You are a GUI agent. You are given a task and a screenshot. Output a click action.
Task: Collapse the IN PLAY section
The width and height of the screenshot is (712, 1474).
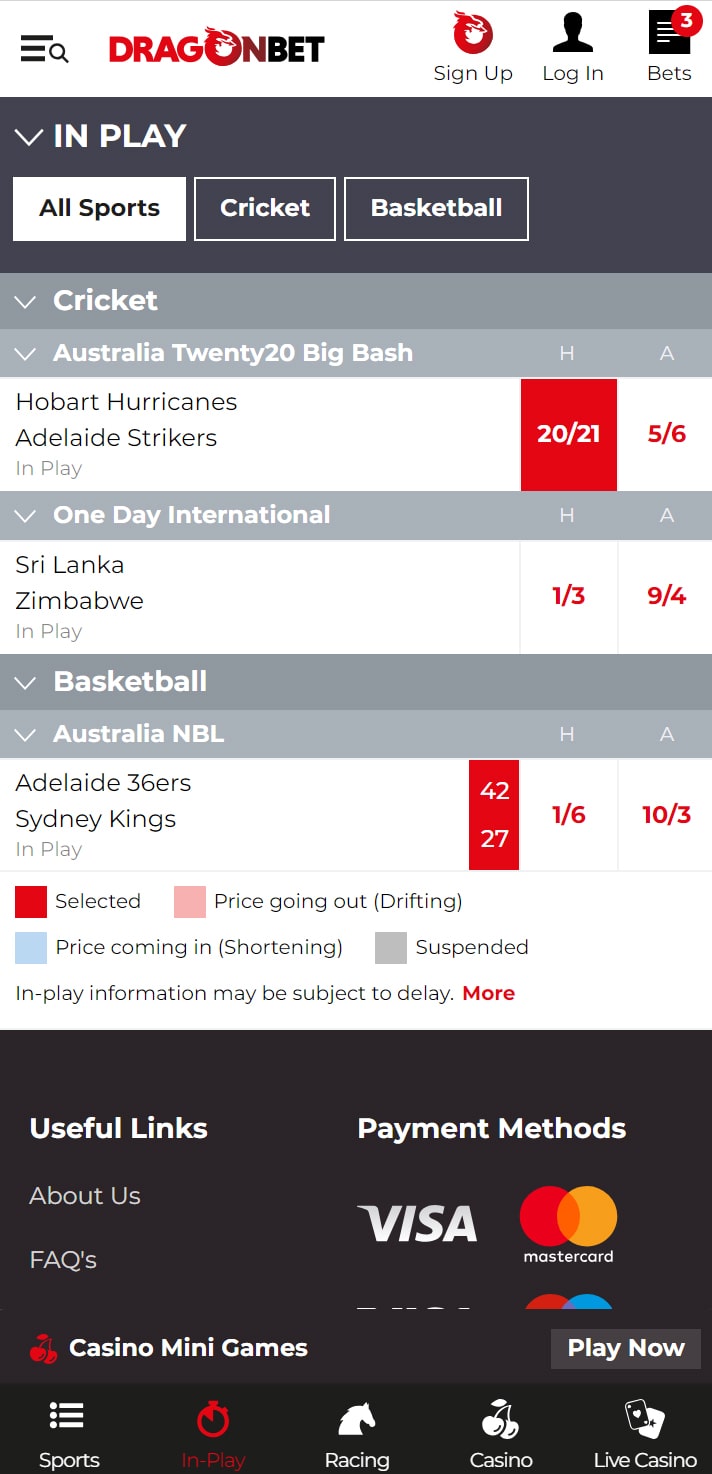coord(28,136)
